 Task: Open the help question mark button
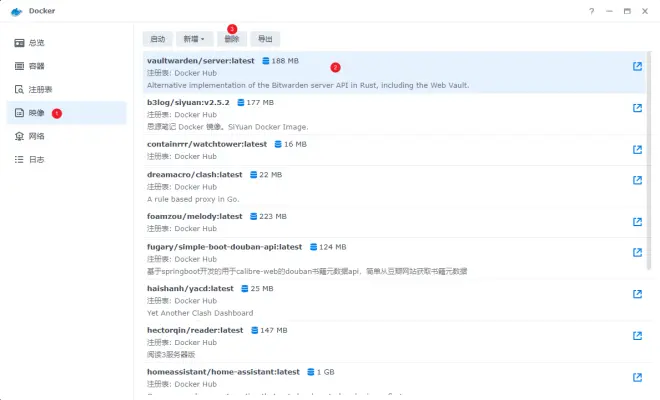point(591,11)
